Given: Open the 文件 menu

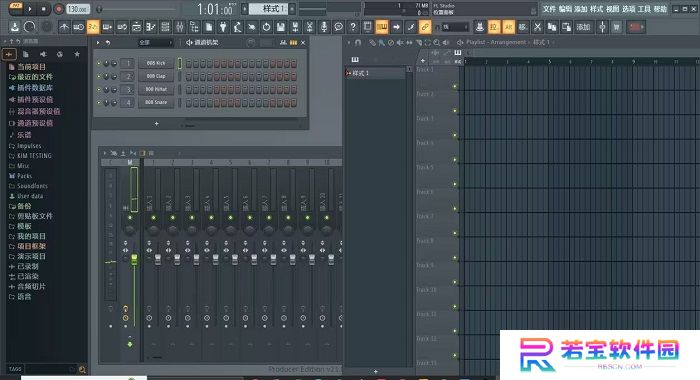Looking at the screenshot, I should [549, 9].
